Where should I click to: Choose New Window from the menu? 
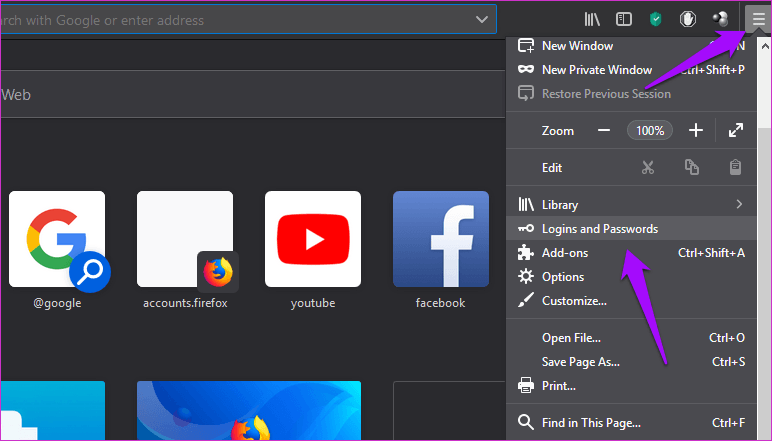(x=631, y=46)
